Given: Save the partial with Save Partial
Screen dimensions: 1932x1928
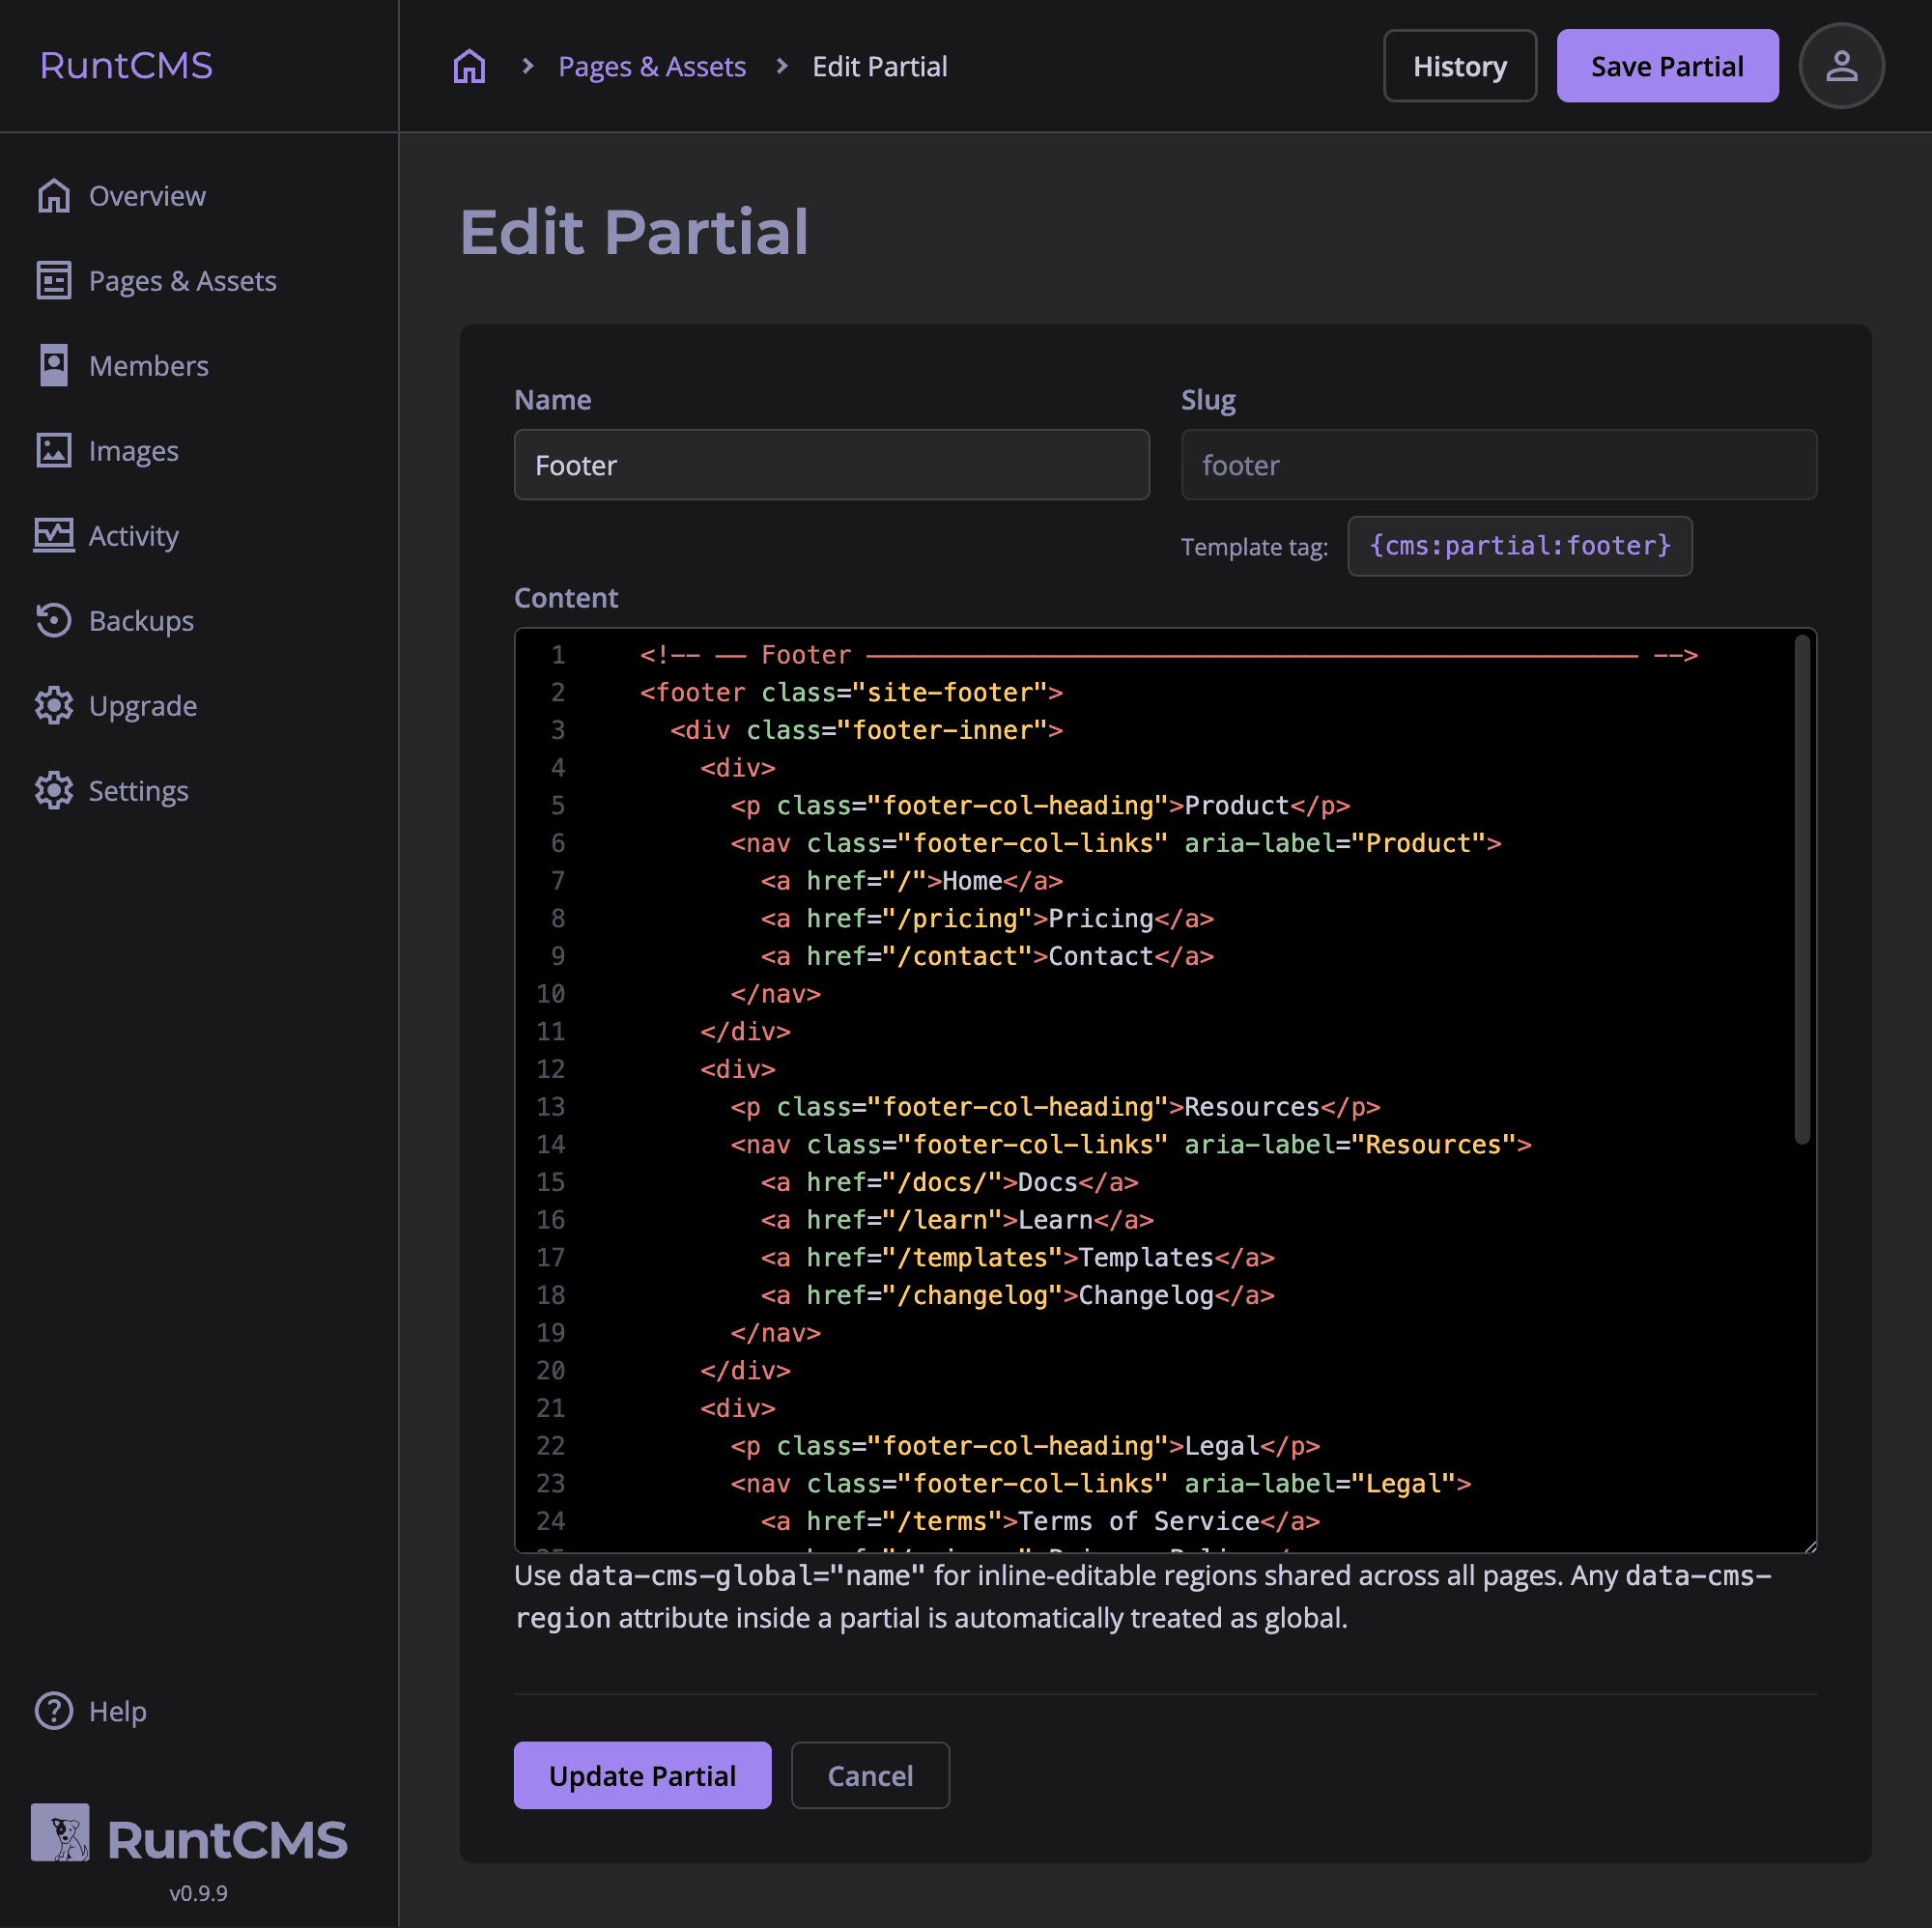Looking at the screenshot, I should pyautogui.click(x=1666, y=65).
